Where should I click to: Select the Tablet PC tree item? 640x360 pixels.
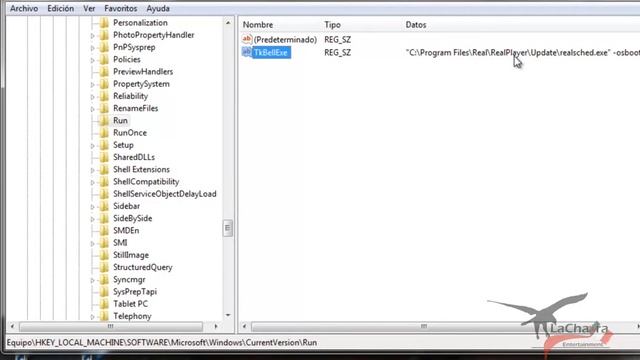tap(130, 304)
